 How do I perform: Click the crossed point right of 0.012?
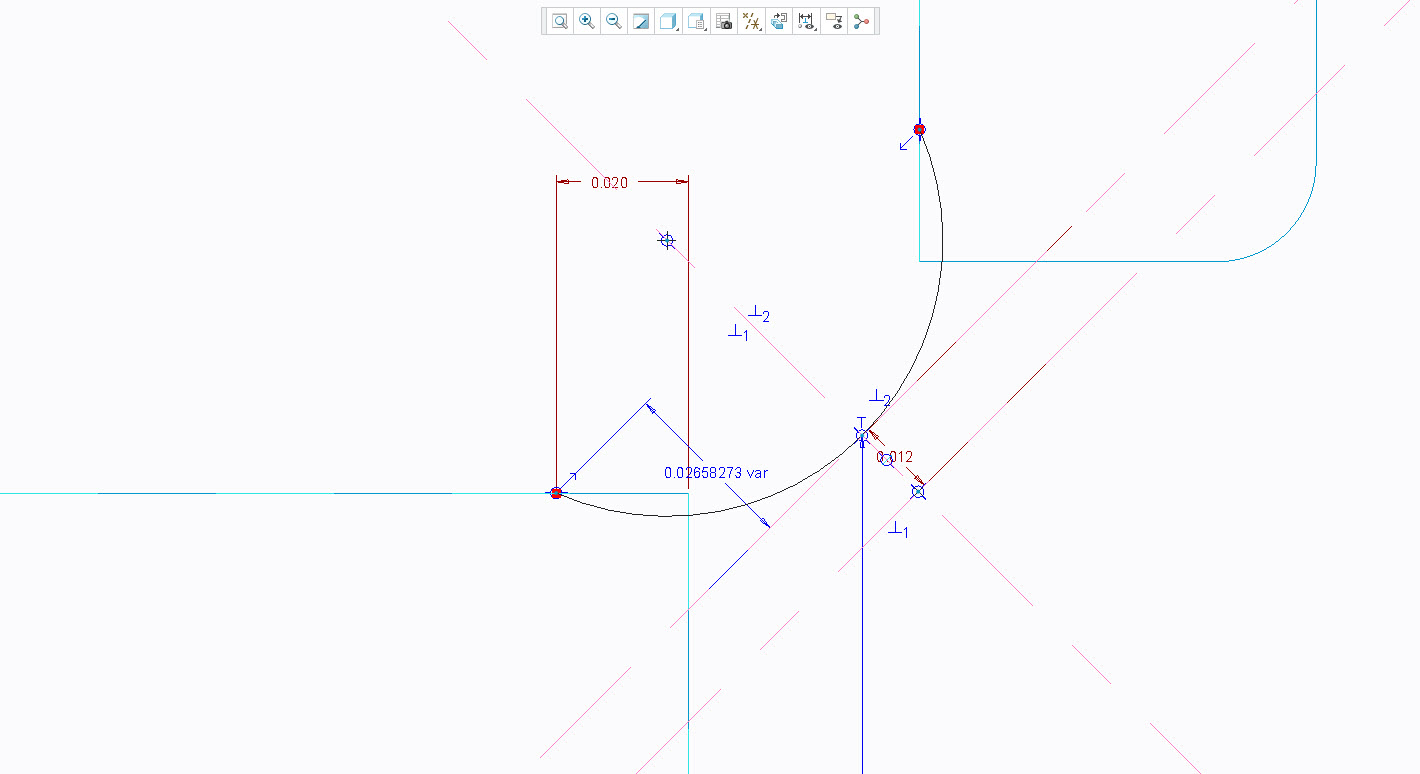[x=918, y=491]
